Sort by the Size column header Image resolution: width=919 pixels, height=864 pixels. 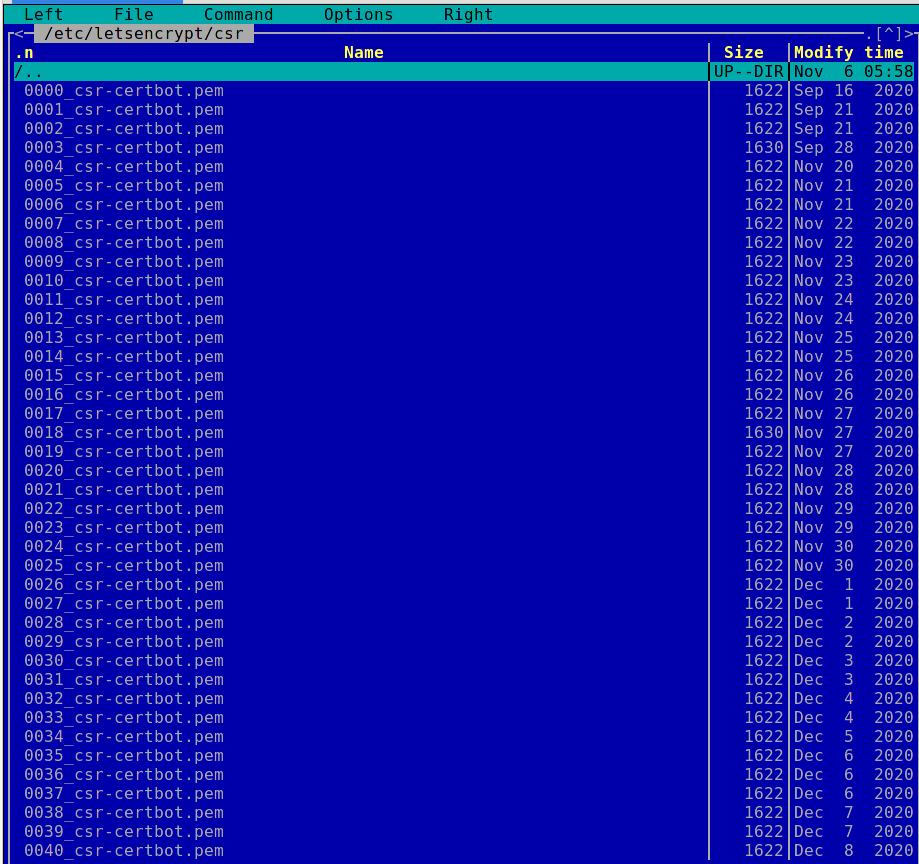click(744, 53)
